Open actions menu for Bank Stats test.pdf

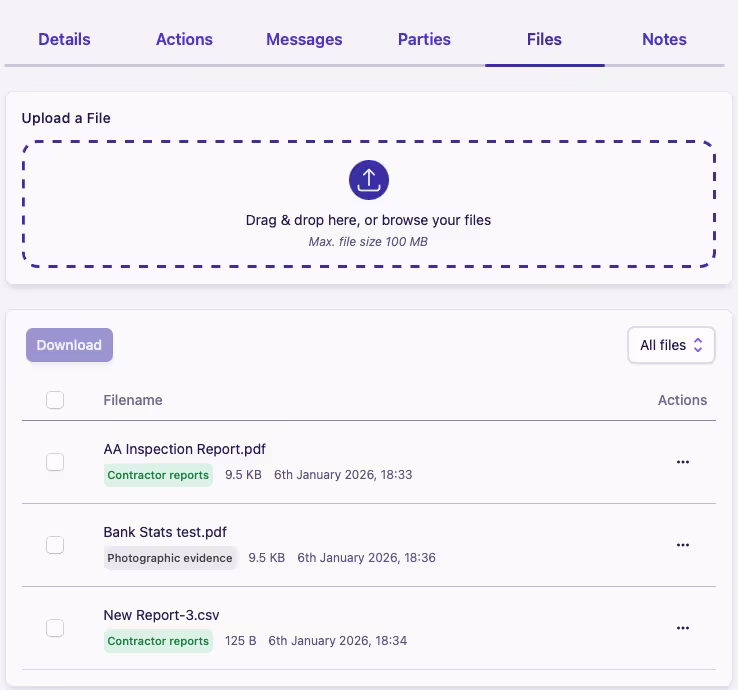[683, 545]
